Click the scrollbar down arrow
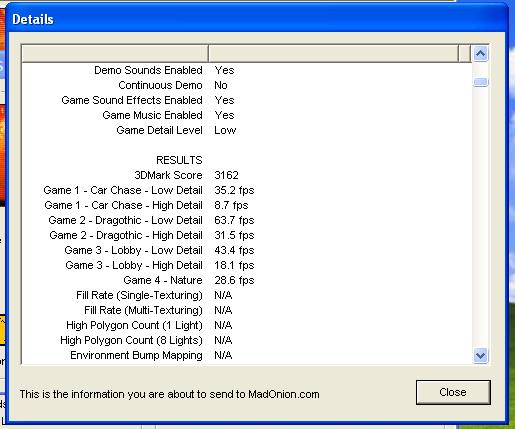515x429 pixels. pyautogui.click(x=480, y=356)
